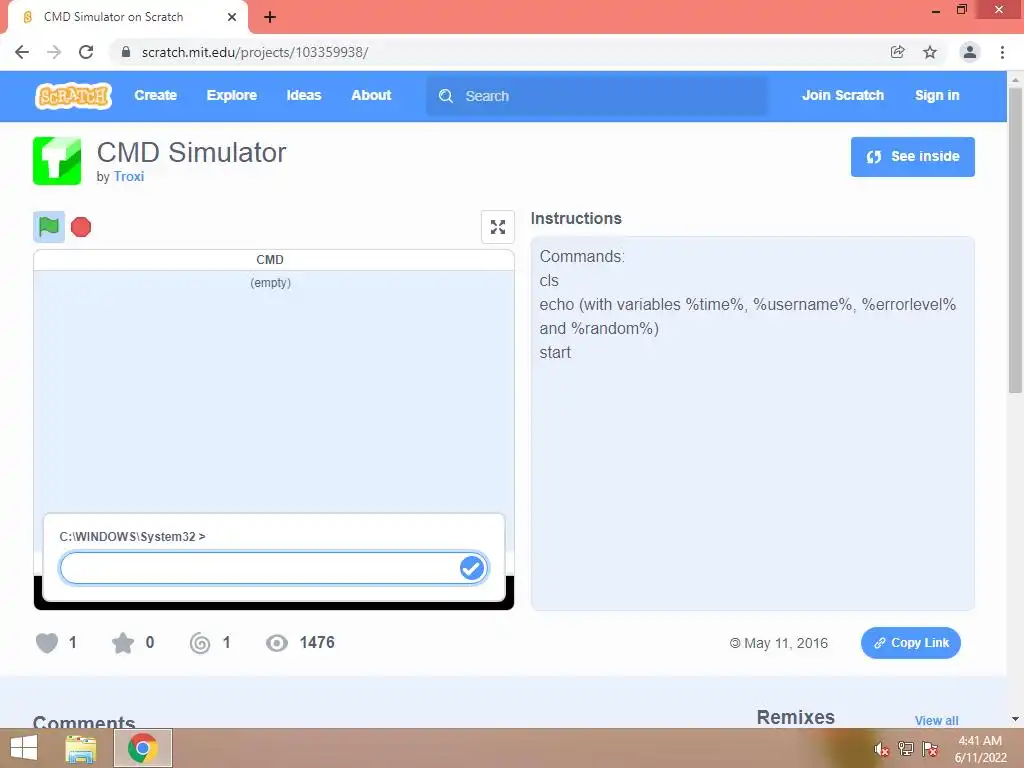
Task: Open author Troxi's profile
Action: point(129,176)
